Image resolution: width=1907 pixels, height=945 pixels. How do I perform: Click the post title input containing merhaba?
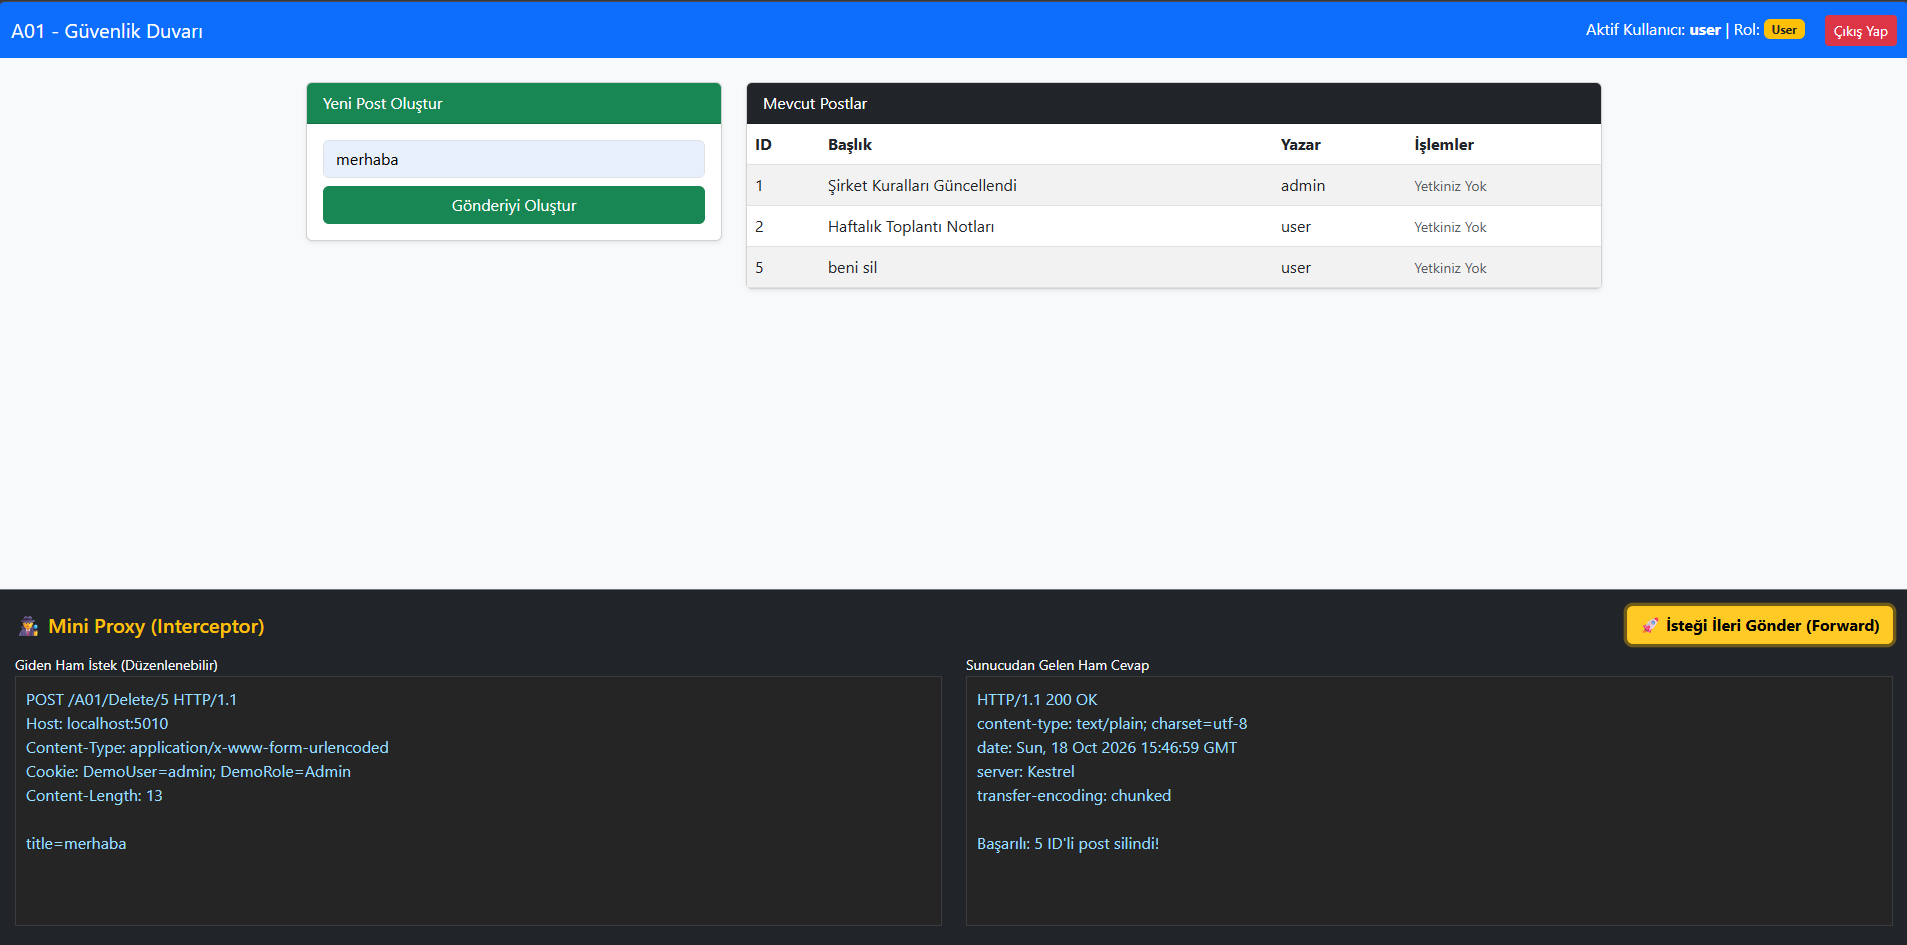tap(514, 159)
